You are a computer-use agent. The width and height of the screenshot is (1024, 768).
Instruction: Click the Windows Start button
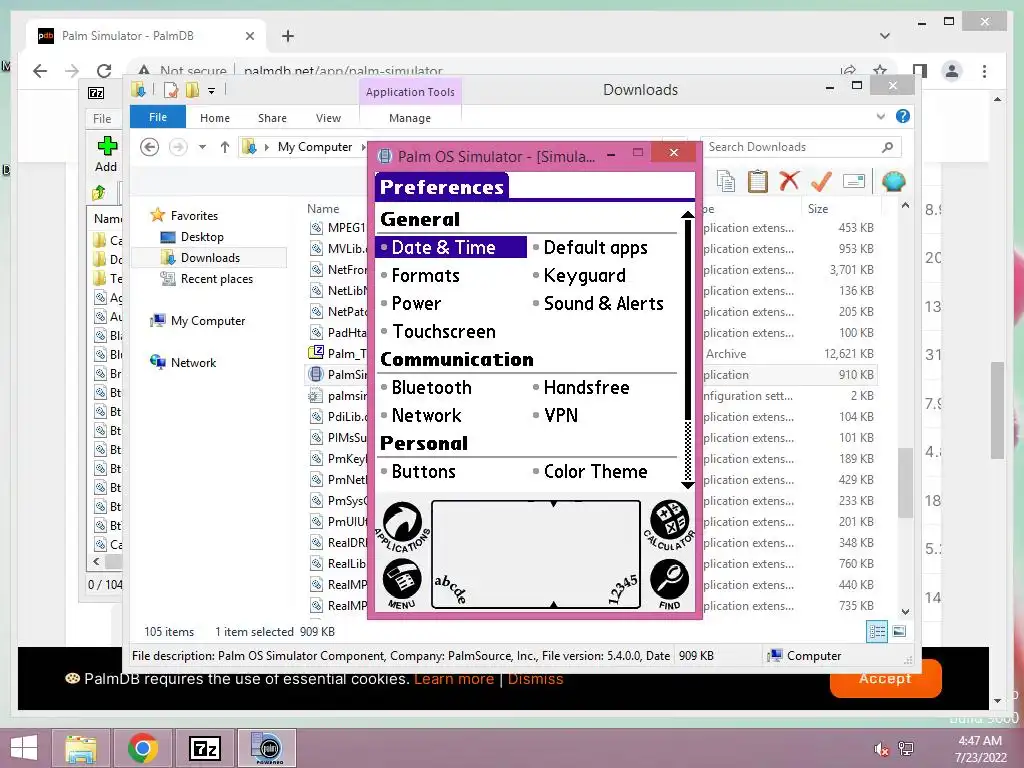click(x=24, y=748)
